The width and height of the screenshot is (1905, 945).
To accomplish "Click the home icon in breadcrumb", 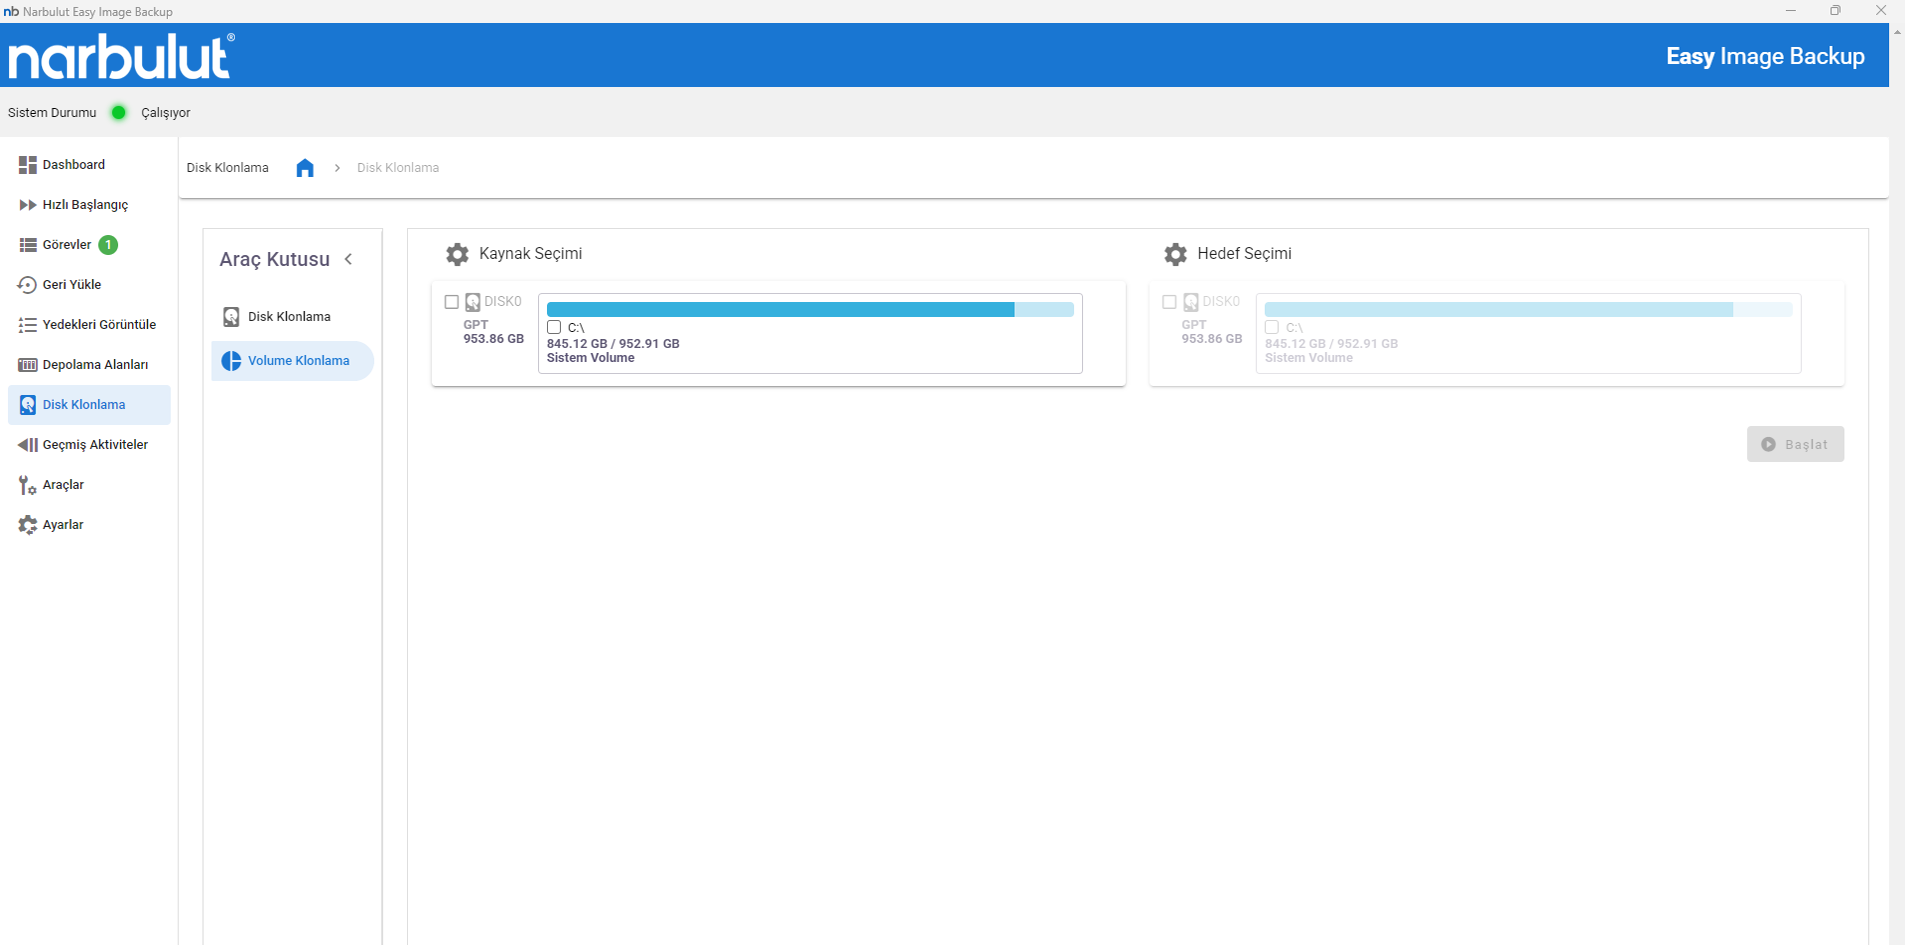I will (x=305, y=168).
